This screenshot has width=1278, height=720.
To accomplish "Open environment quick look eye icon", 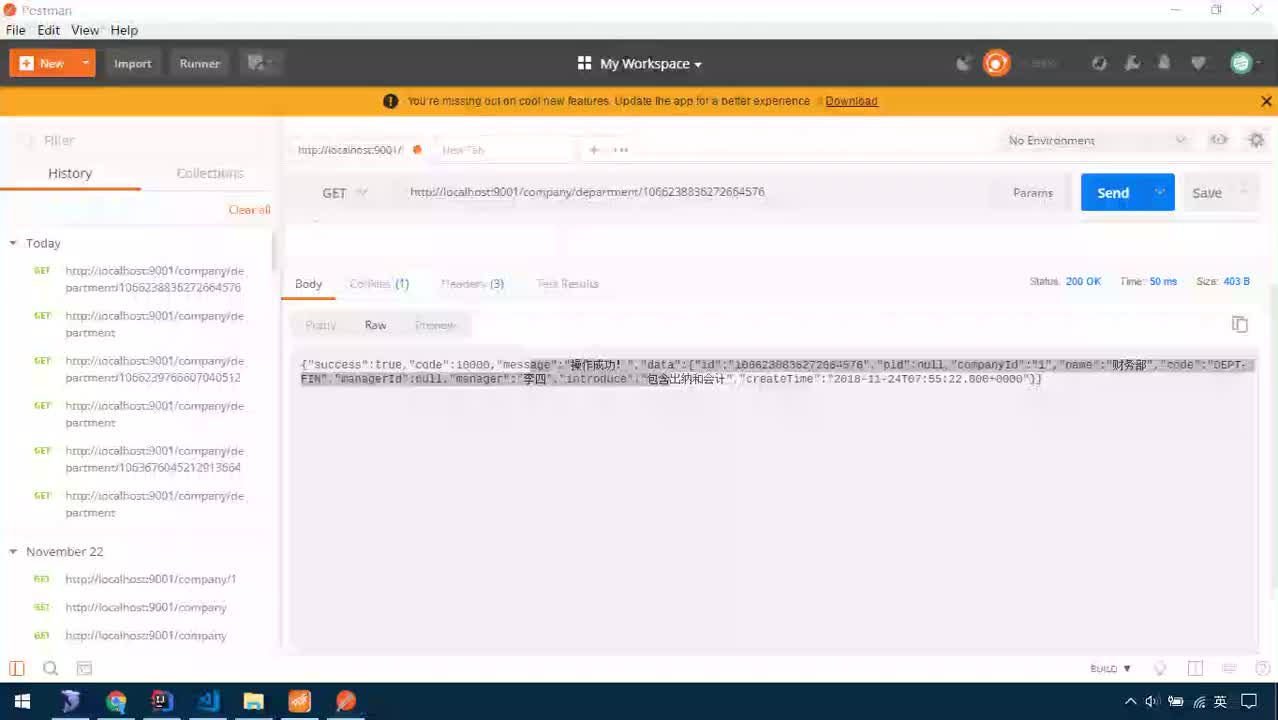I will tap(1219, 140).
